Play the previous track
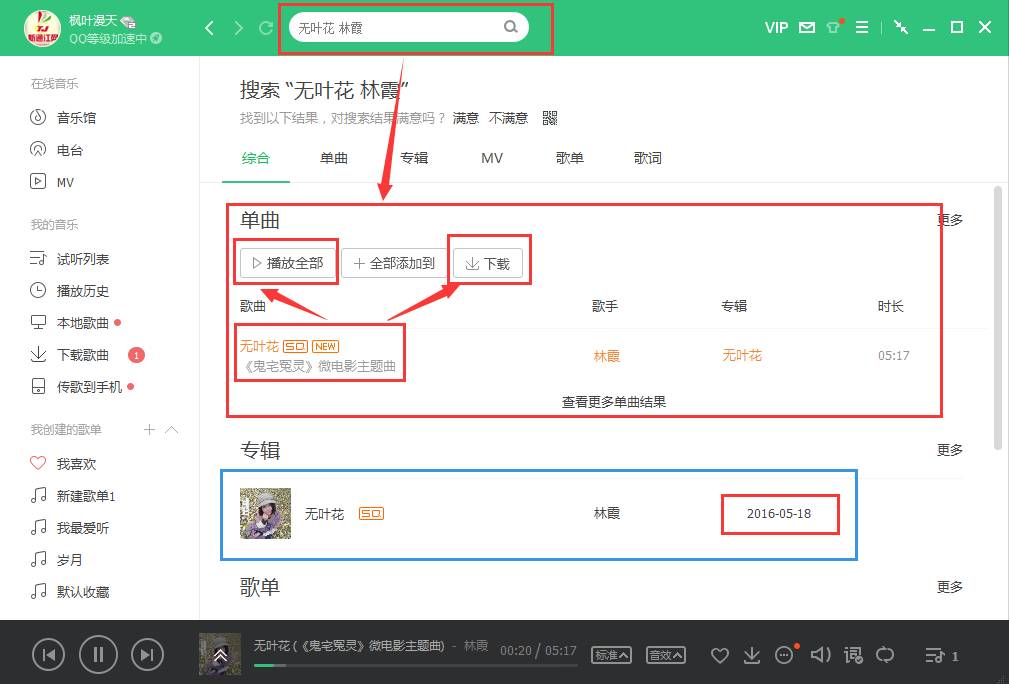This screenshot has height=684, width=1009. tap(48, 654)
